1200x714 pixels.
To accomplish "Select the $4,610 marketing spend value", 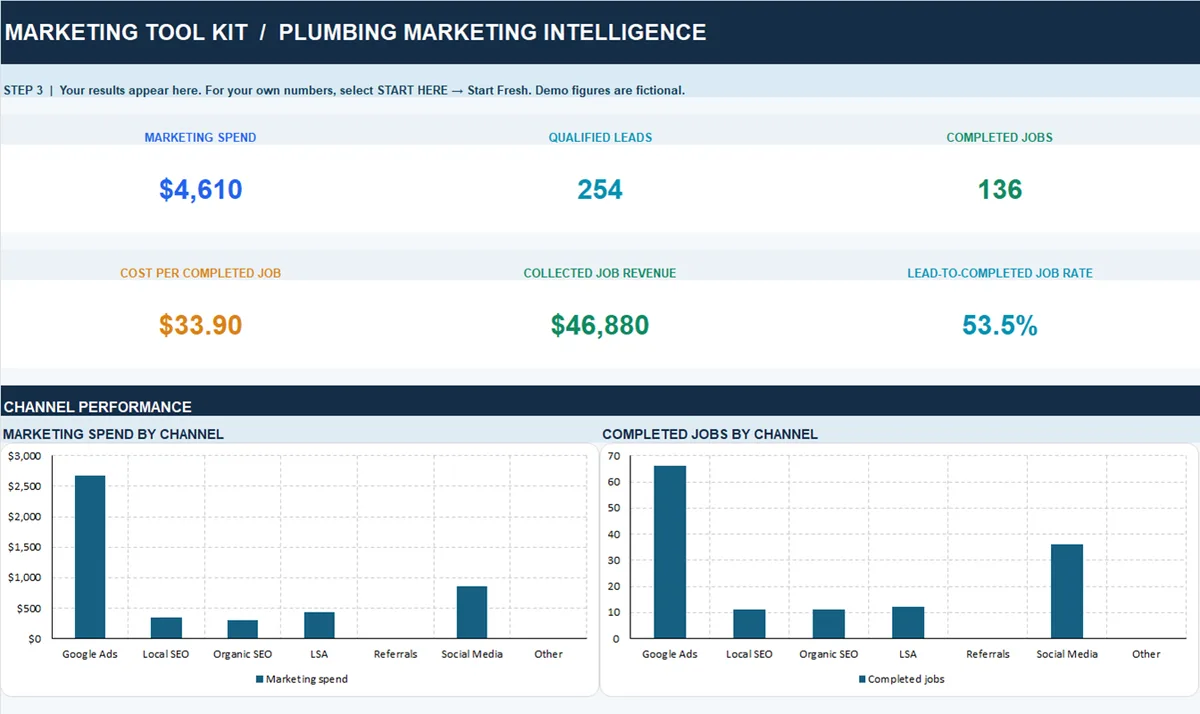I will click(200, 190).
